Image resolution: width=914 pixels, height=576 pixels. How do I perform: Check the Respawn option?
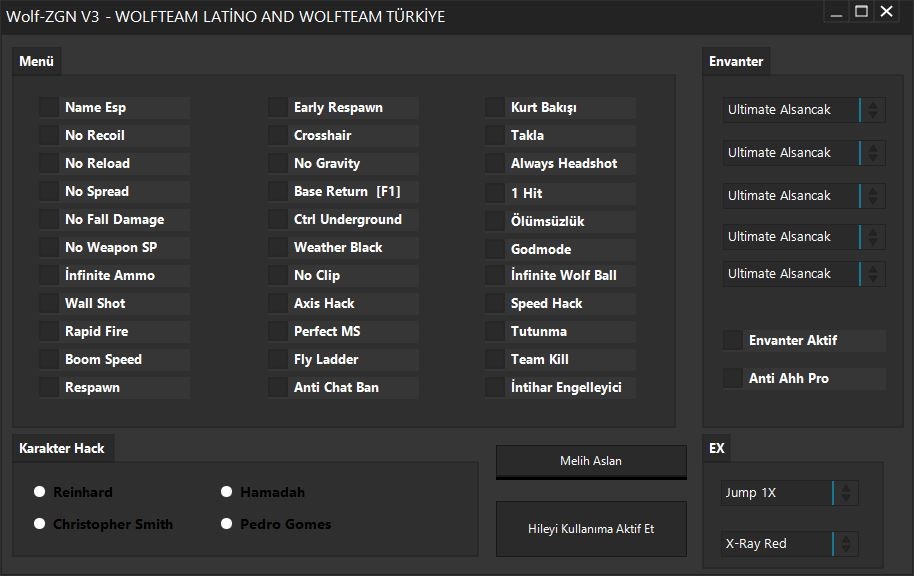49,387
